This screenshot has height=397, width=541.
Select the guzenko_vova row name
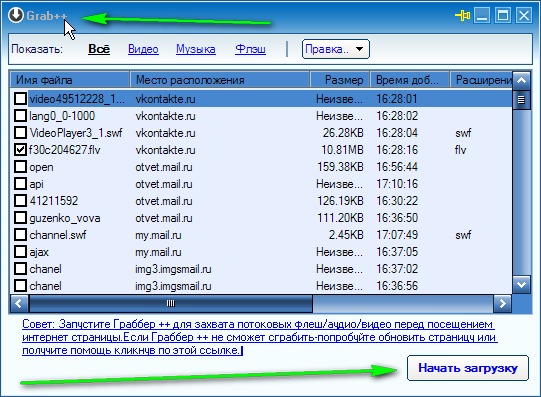tap(65, 218)
